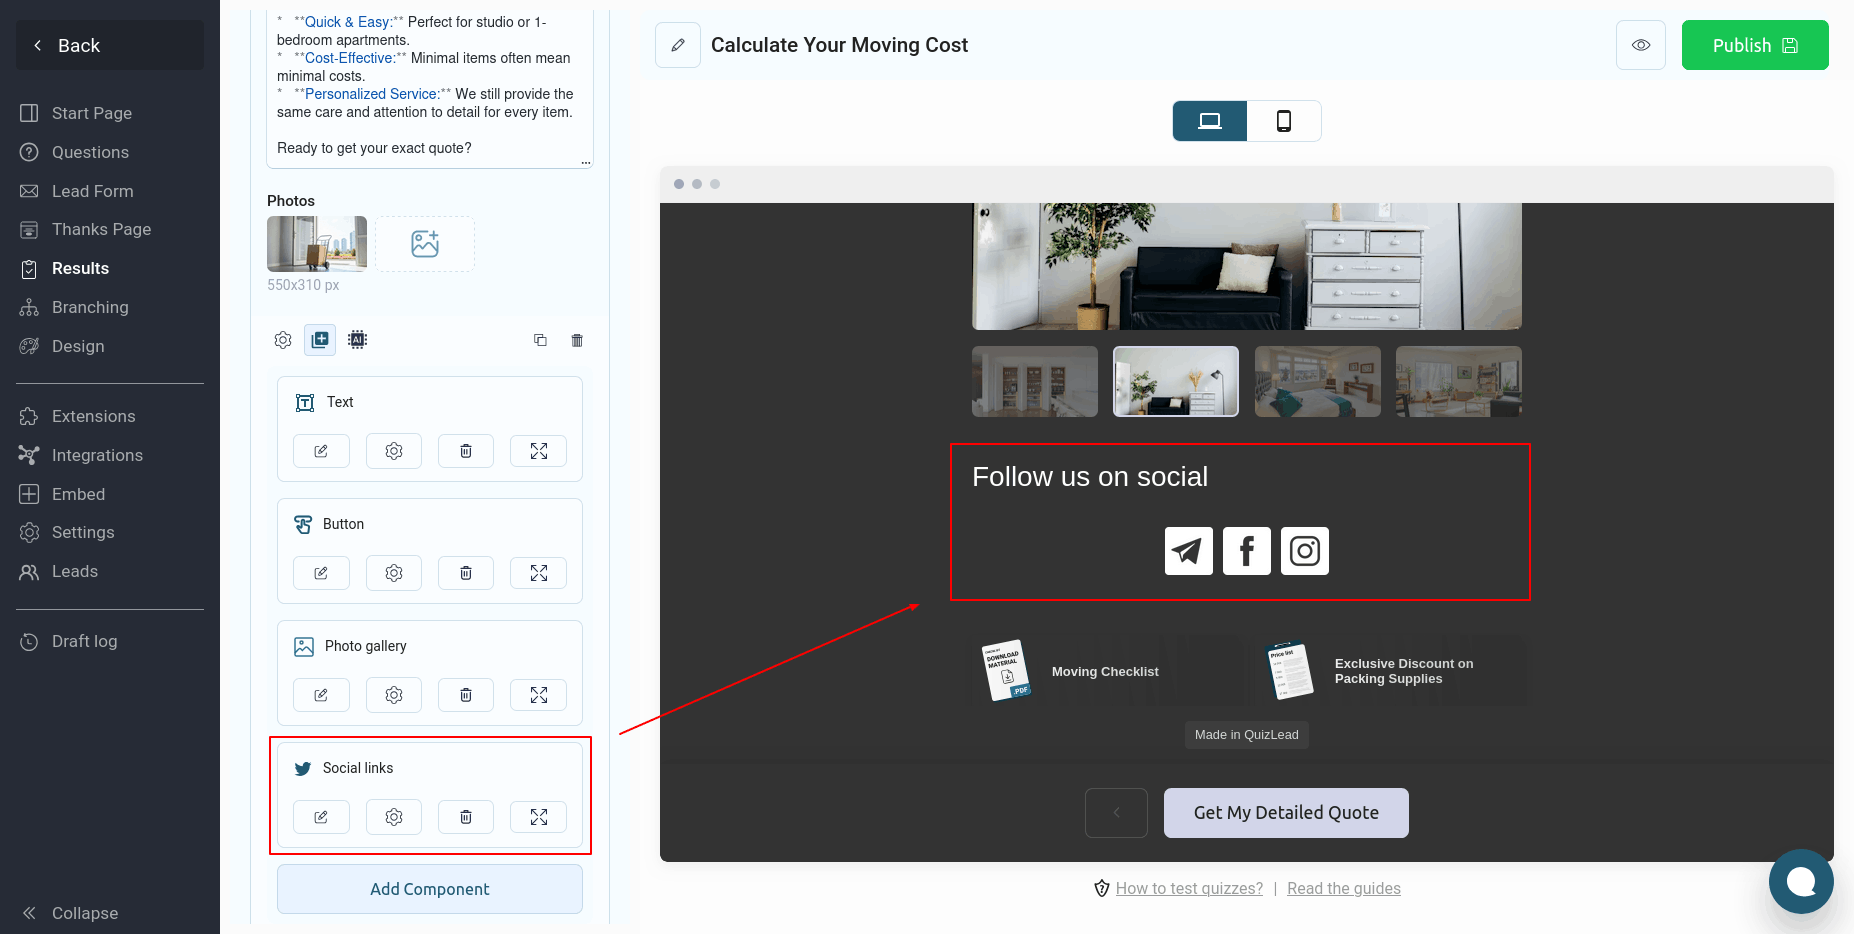Edit quiz title with pencil icon
Viewport: 1854px width, 934px height.
[678, 45]
